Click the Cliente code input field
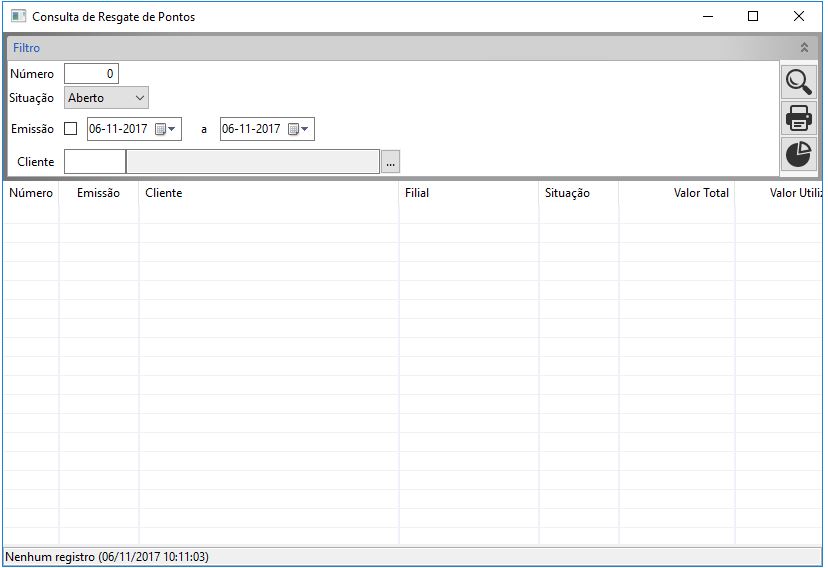Screen dimensions: 828x568 point(95,162)
